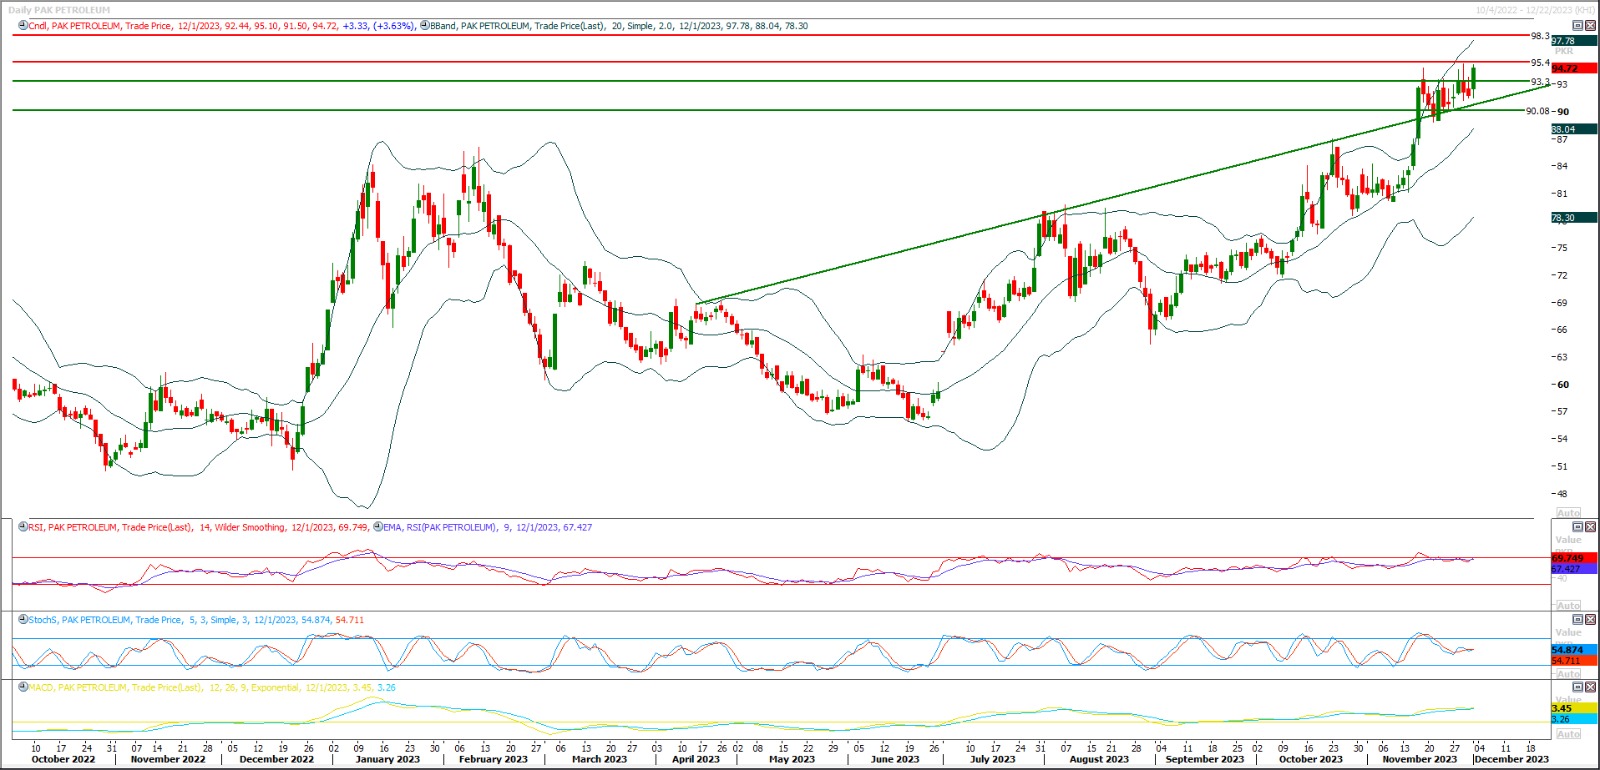Maximize the MACD indicator pane
The image size is (1600, 770).
(1579, 688)
